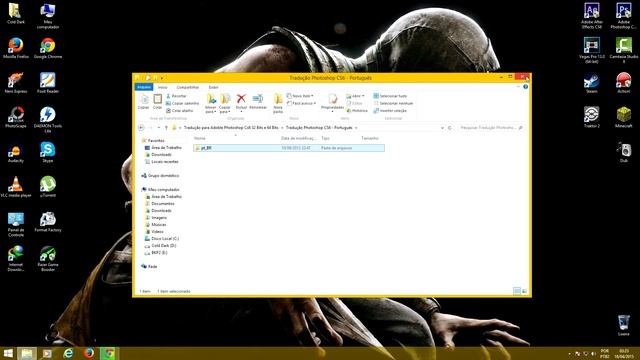Click the Nova pasta icon
This screenshot has height=360, width=640.
(278, 103)
